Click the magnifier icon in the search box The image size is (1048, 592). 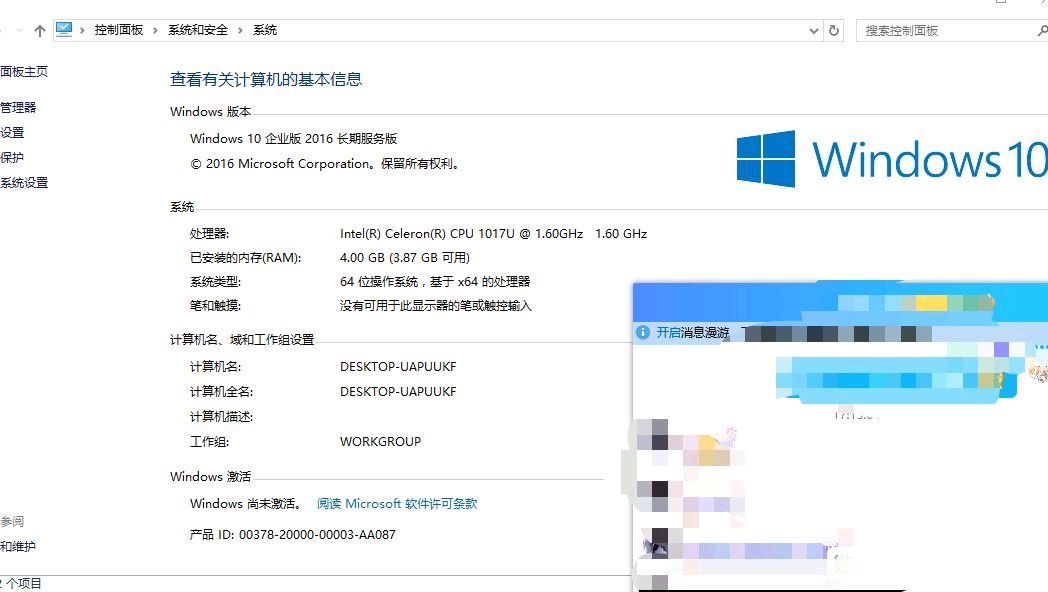click(x=1042, y=31)
